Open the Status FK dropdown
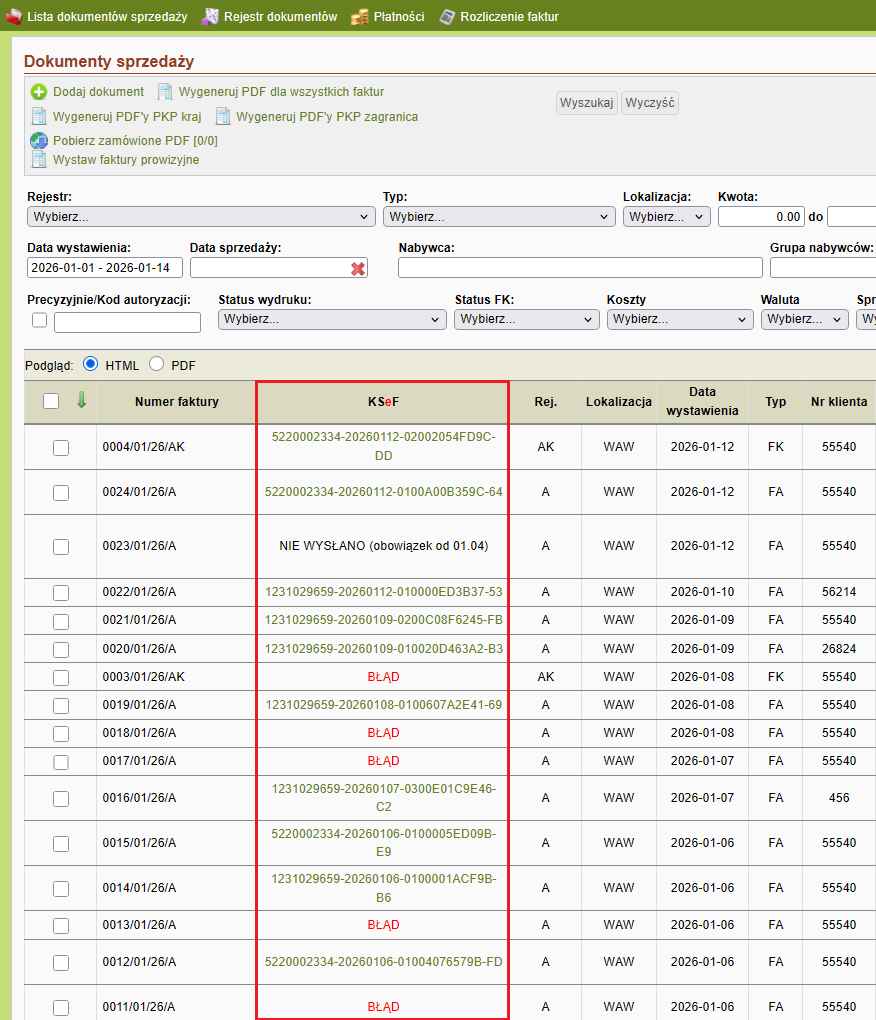Image resolution: width=876 pixels, height=1020 pixels. [x=526, y=320]
